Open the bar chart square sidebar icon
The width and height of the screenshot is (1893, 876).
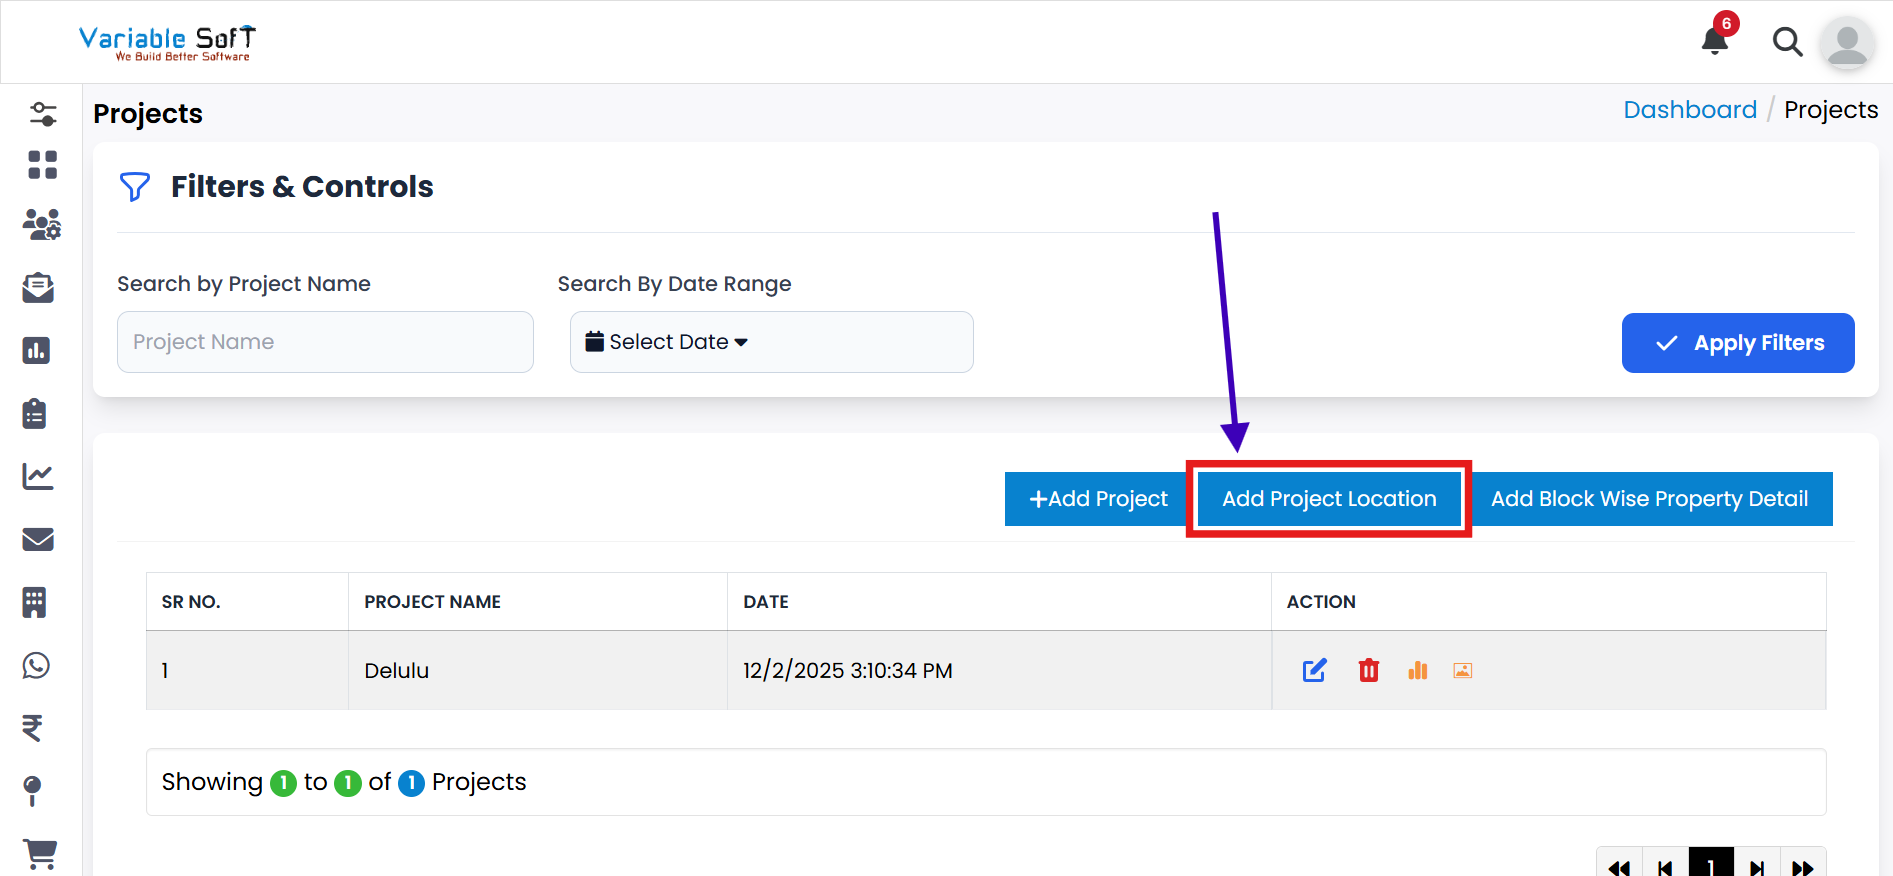tap(37, 351)
